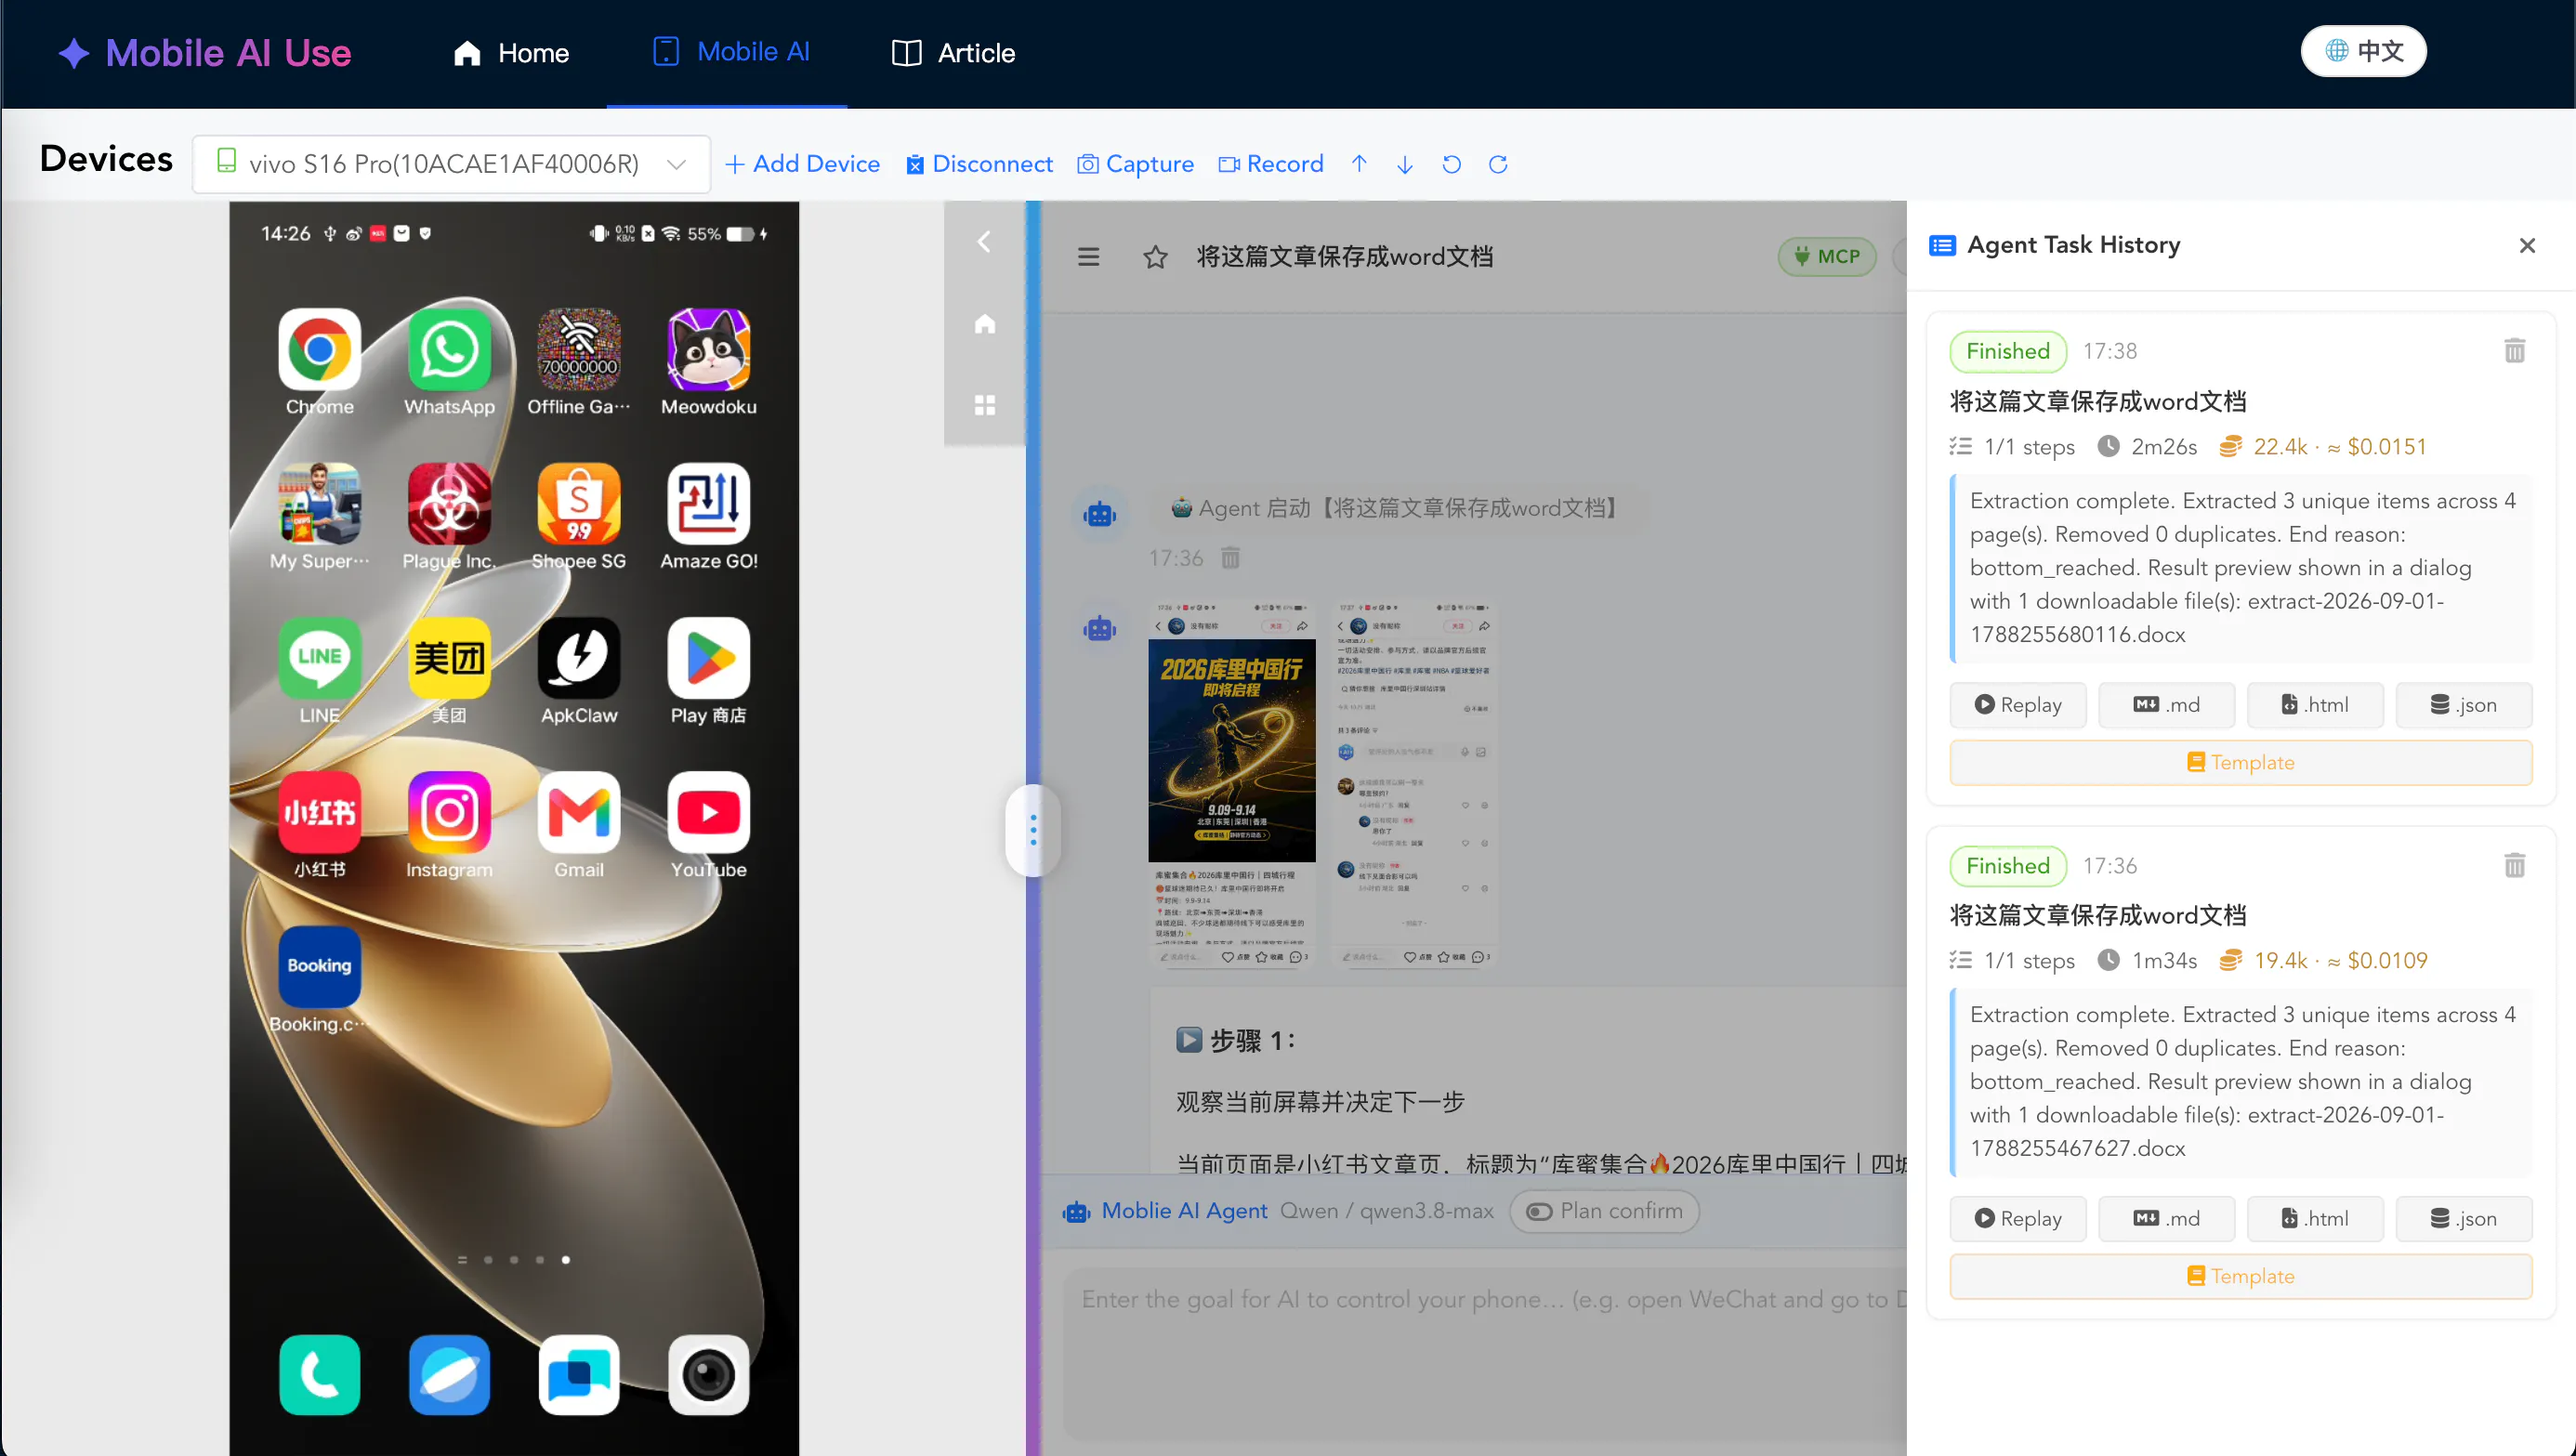Viewport: 2576px width, 1456px height.
Task: Toggle the Plan confirm switch
Action: pos(1604,1211)
